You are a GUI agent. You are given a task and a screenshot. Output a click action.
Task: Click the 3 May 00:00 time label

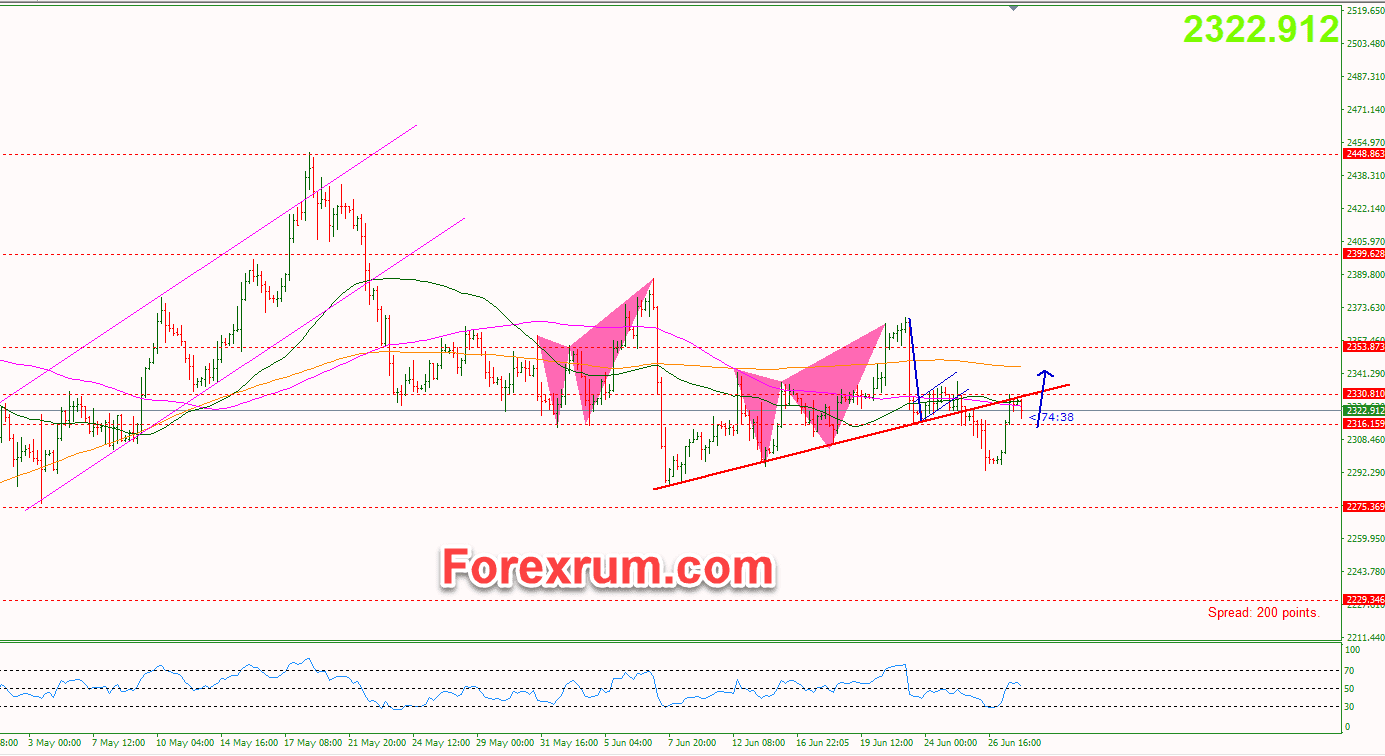pos(54,744)
